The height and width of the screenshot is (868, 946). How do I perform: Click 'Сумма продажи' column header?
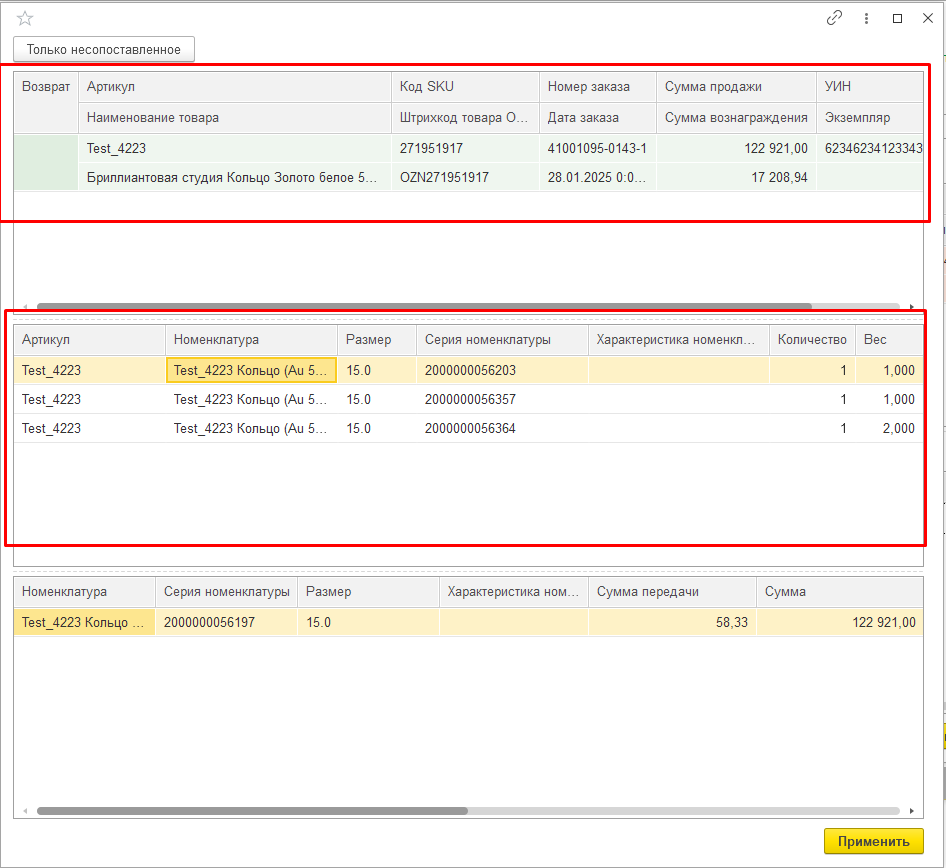736,87
